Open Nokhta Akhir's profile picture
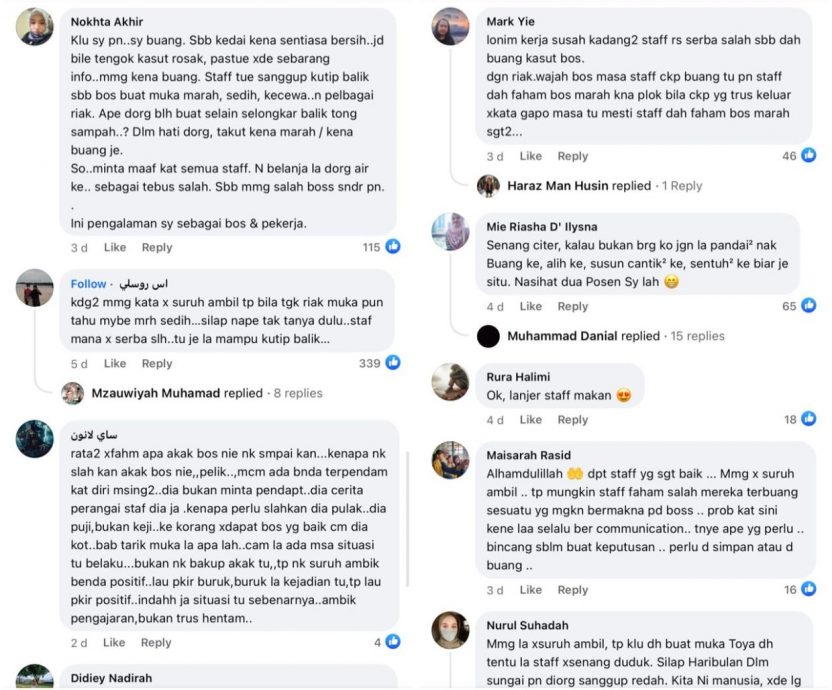This screenshot has width=832, height=690. (35, 26)
